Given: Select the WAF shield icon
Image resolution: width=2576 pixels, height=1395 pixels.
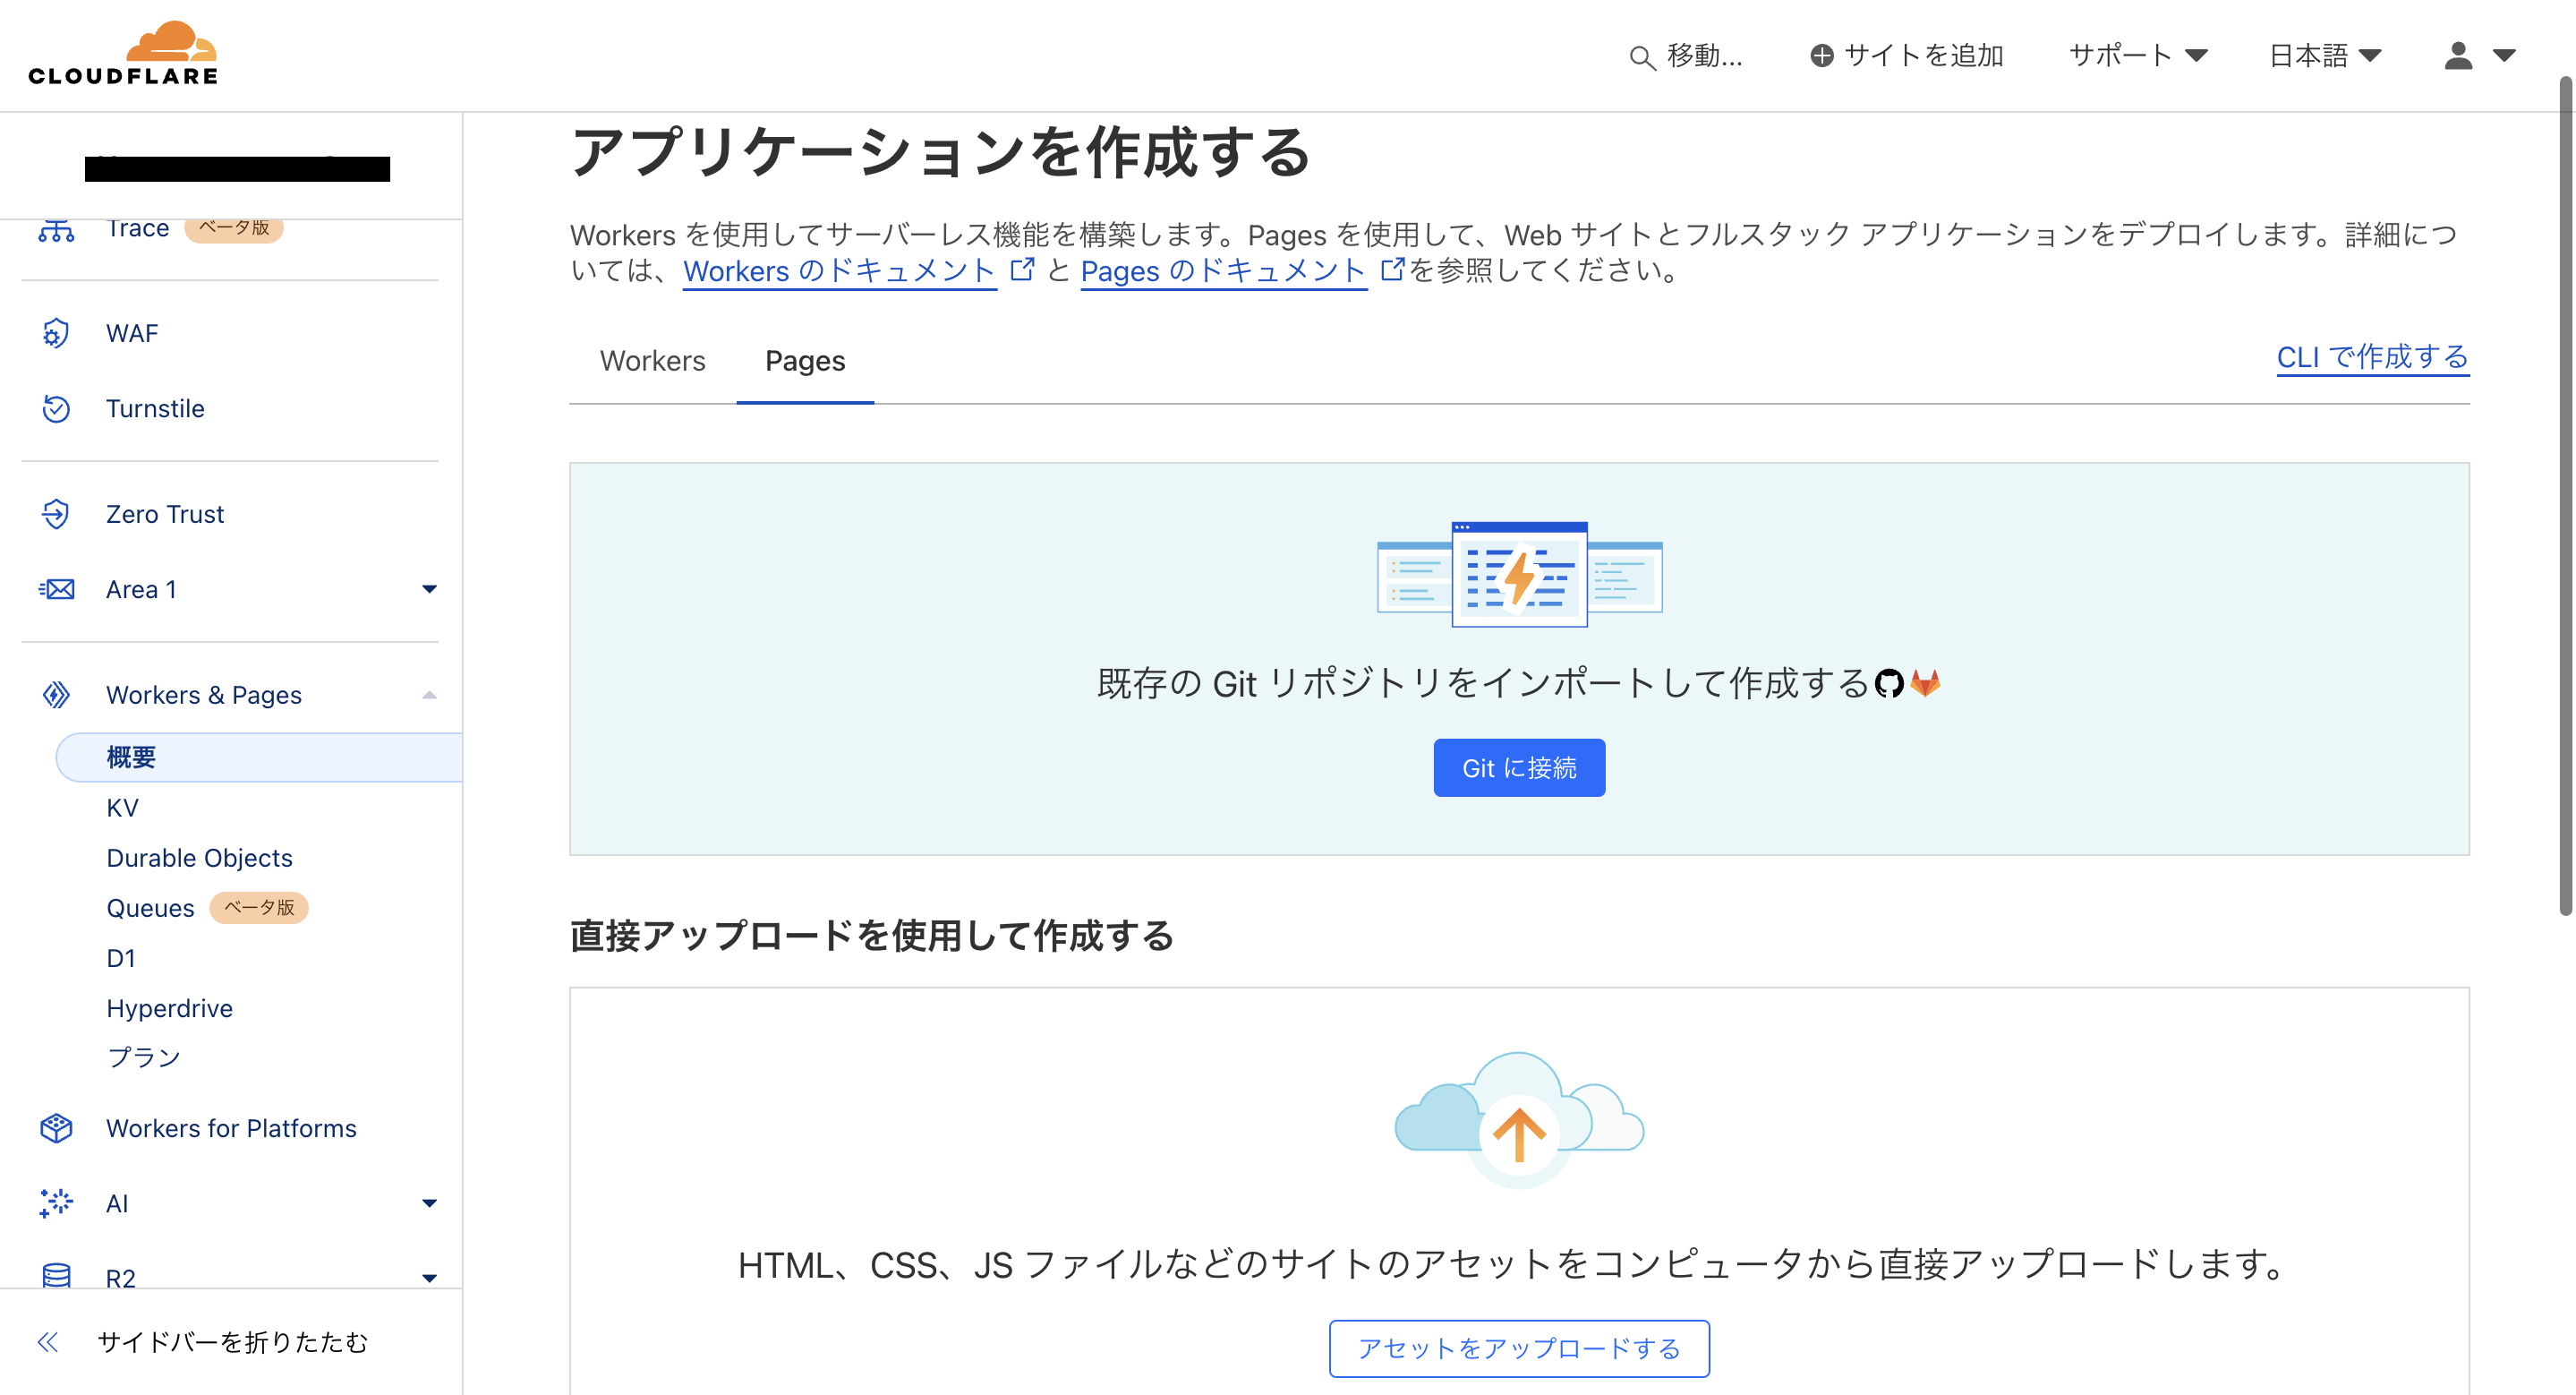Looking at the screenshot, I should click(55, 333).
